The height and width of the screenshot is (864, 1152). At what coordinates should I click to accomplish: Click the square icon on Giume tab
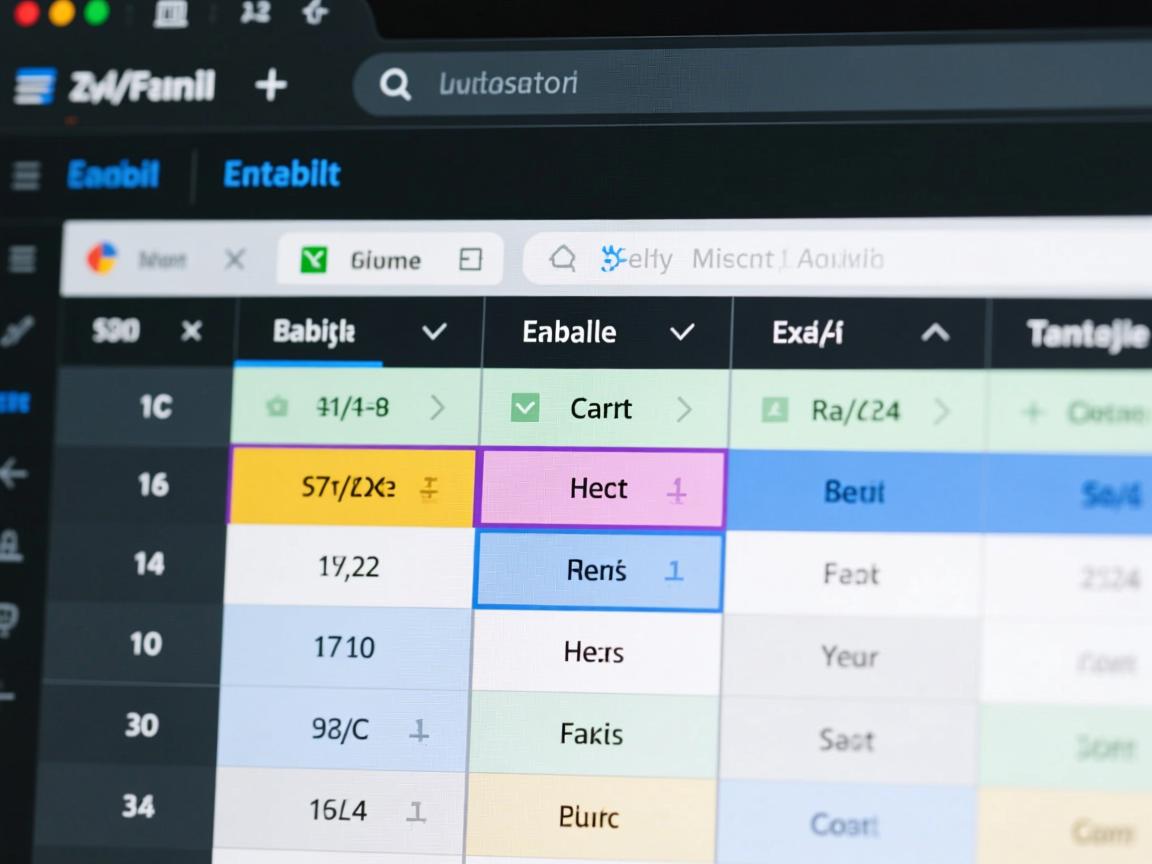point(470,260)
